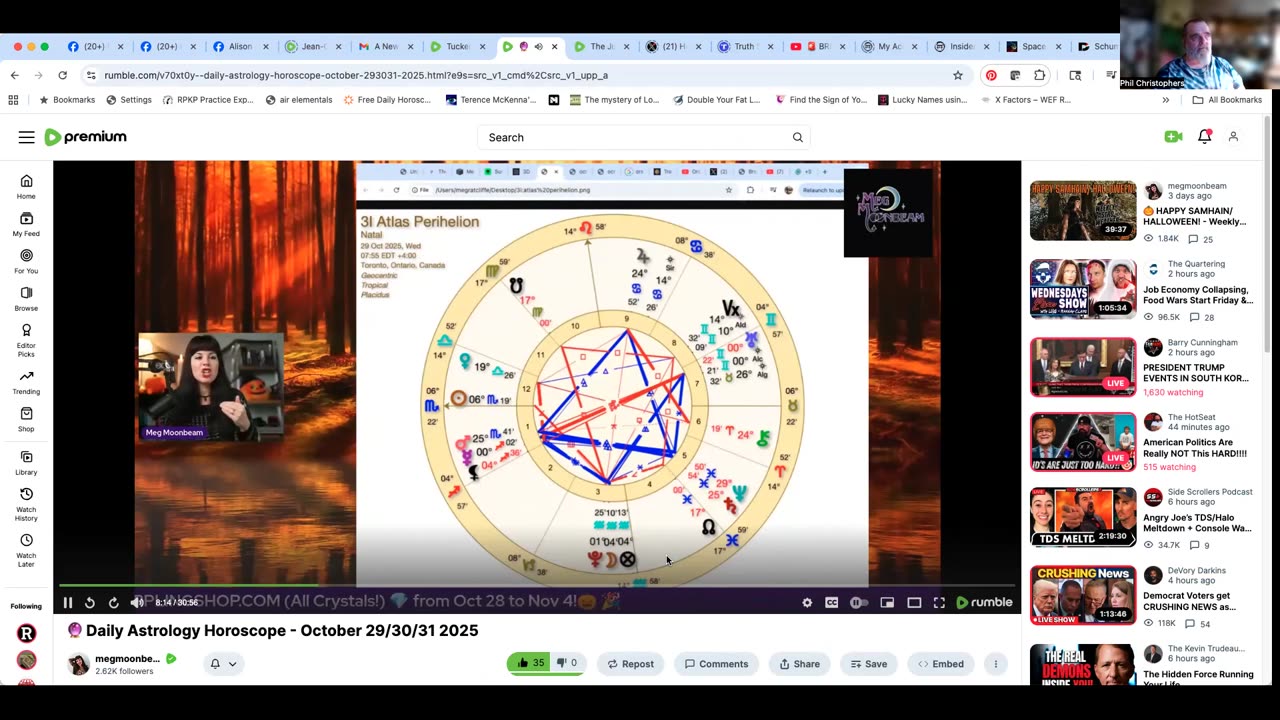This screenshot has width=1280, height=720.
Task: Like the video with thumbs up
Action: click(532, 663)
